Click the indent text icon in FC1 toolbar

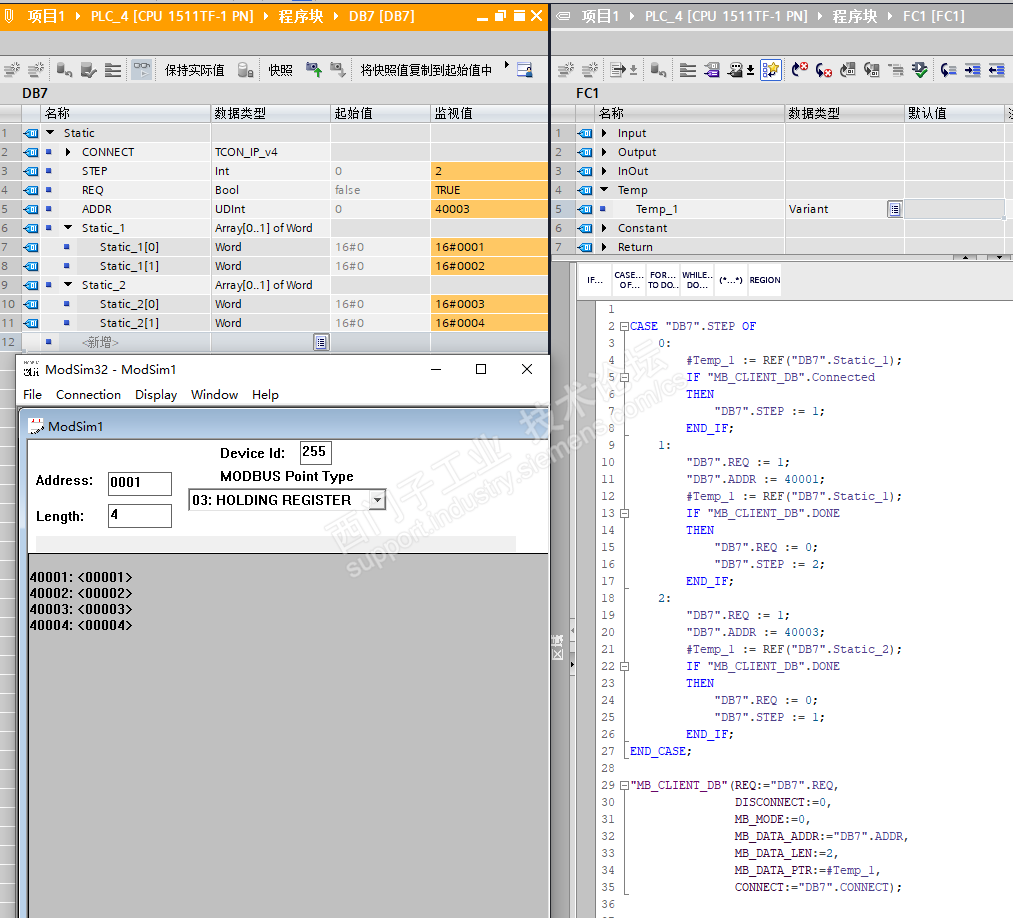coord(972,70)
